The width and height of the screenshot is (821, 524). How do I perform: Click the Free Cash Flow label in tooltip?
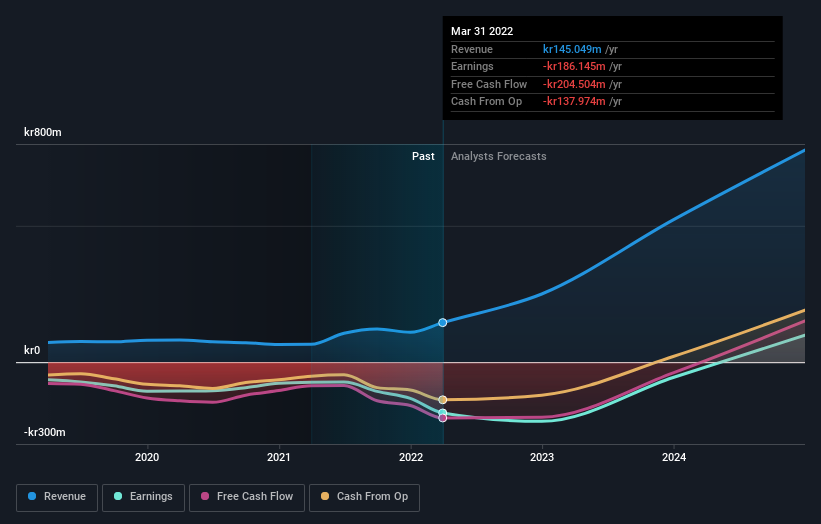tap(489, 84)
